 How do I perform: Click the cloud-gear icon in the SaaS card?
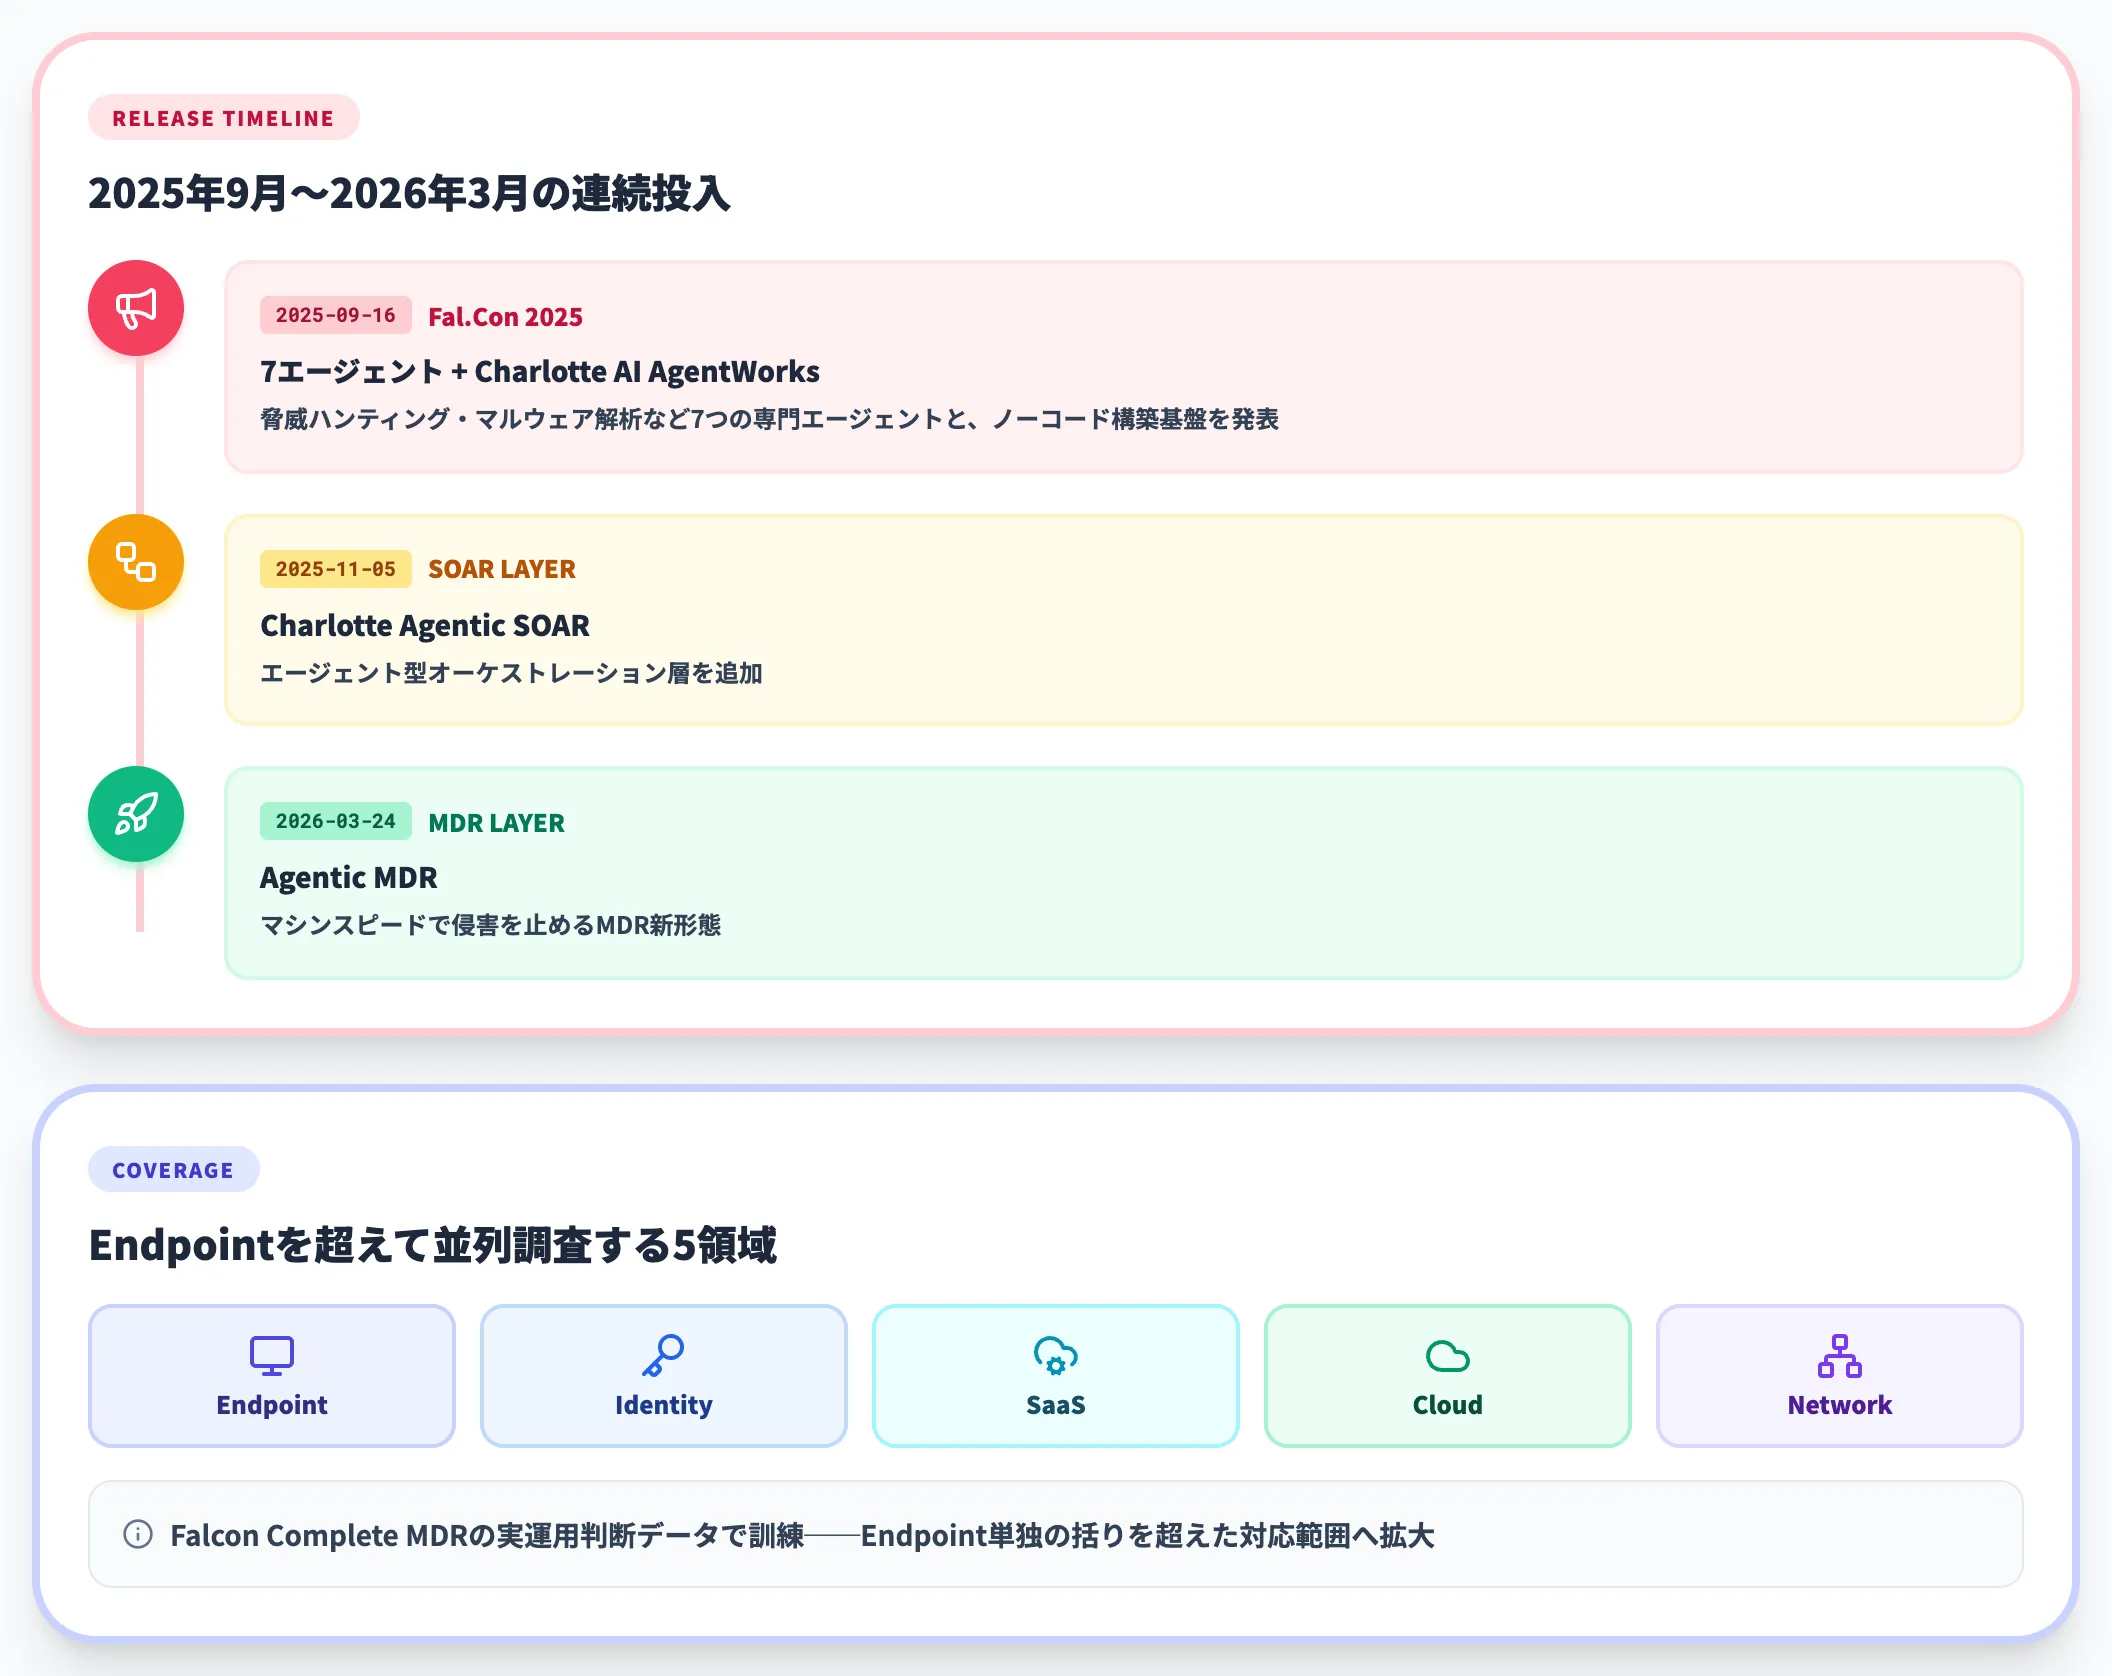pyautogui.click(x=1056, y=1356)
